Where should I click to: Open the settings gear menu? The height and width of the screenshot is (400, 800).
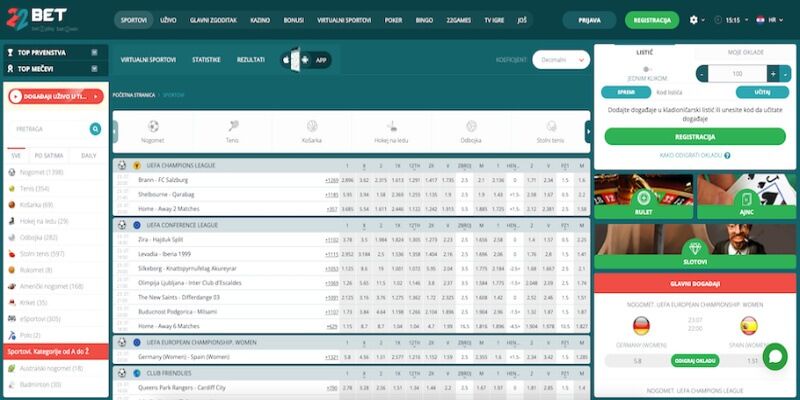[x=693, y=20]
